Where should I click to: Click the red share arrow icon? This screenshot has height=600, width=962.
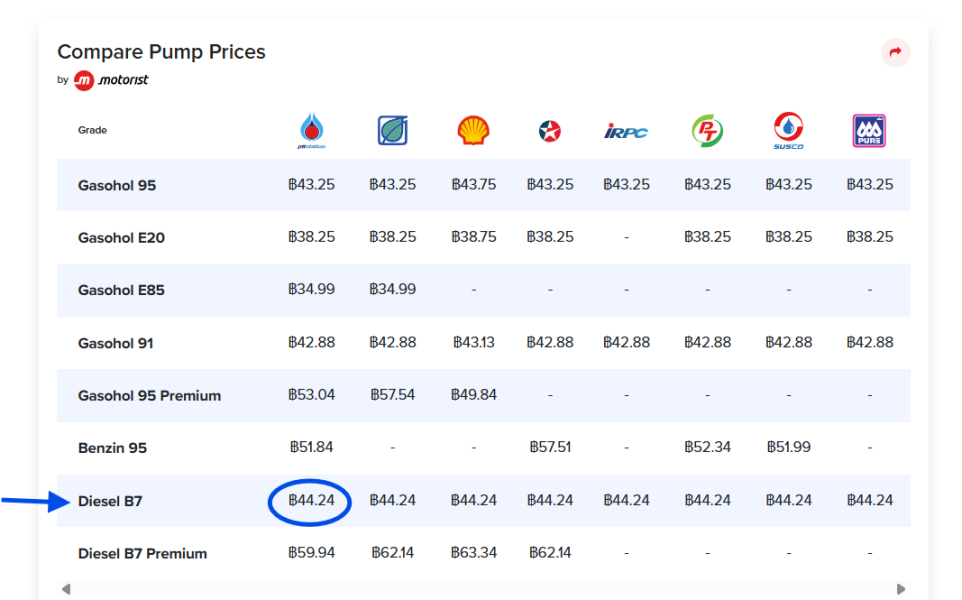(x=895, y=52)
